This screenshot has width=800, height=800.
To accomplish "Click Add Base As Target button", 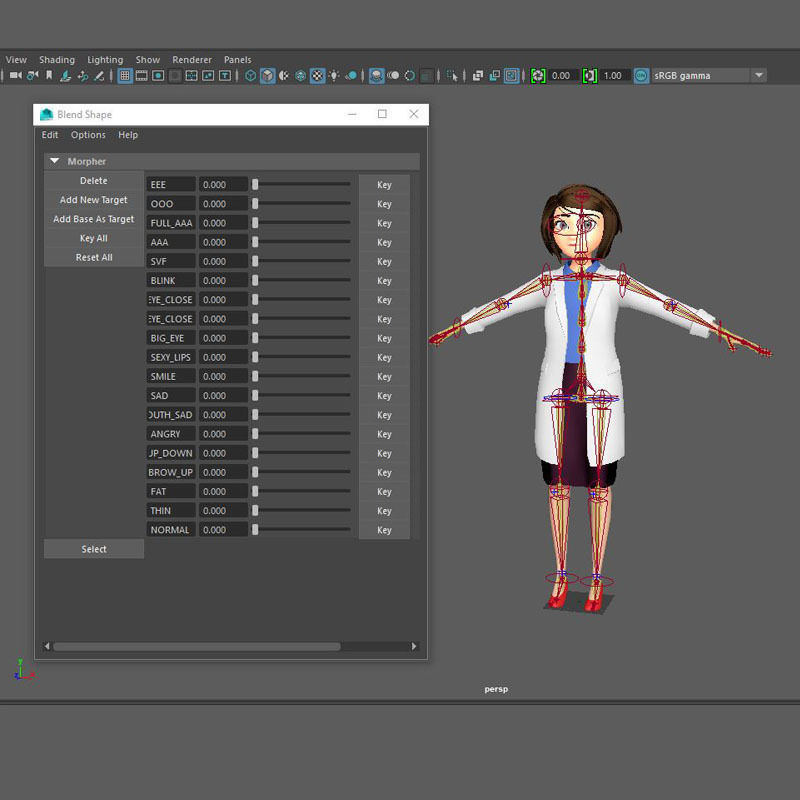I will pyautogui.click(x=94, y=219).
